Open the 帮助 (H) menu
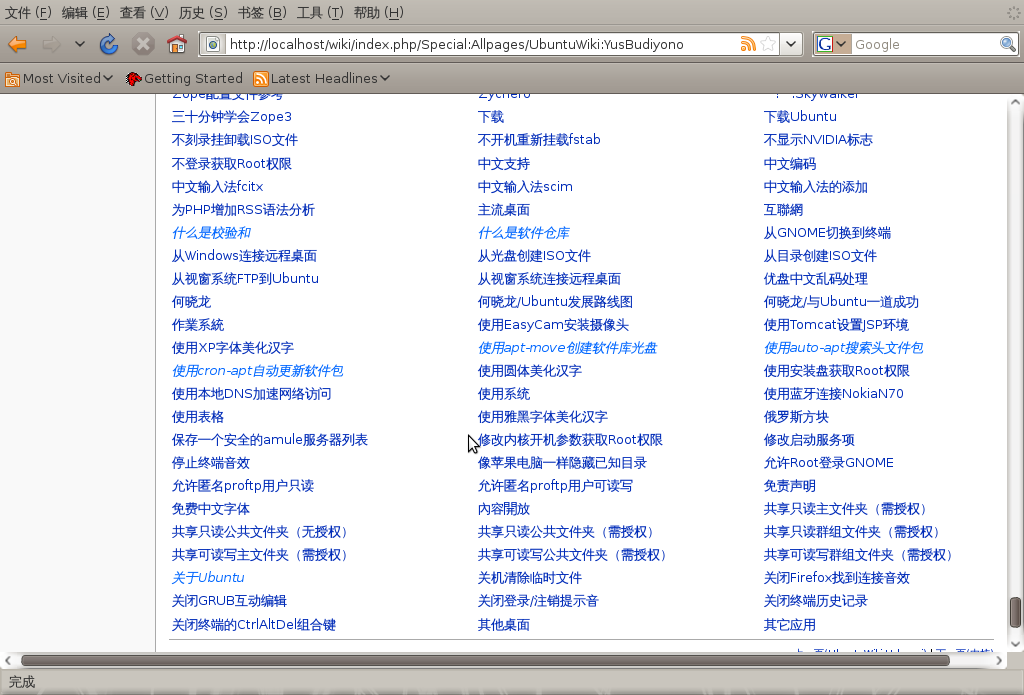Viewport: 1024px width, 695px height. [x=379, y=13]
